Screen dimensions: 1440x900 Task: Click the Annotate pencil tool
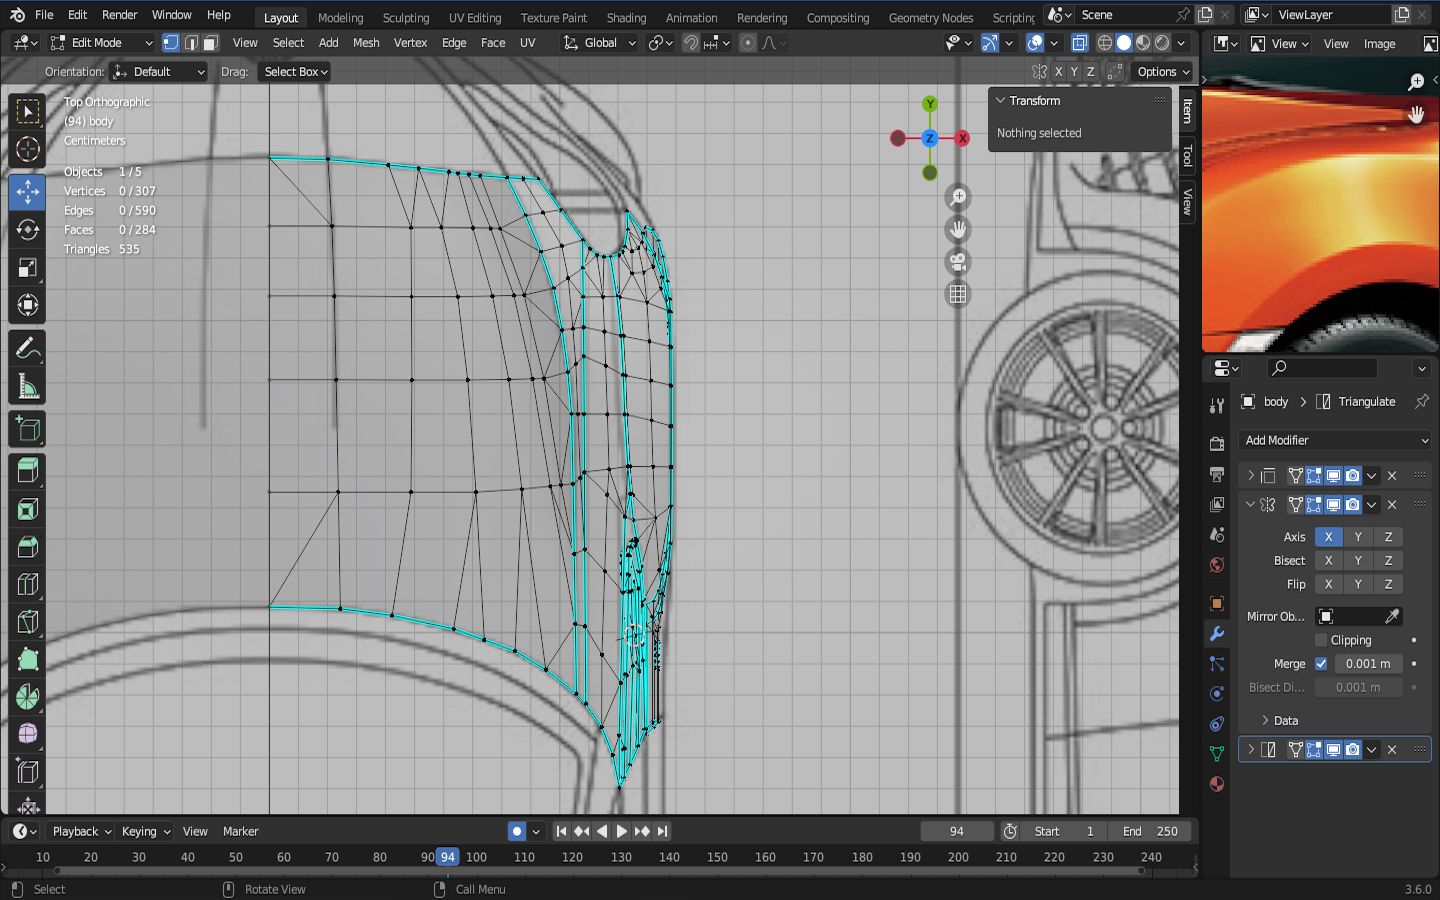tap(27, 348)
